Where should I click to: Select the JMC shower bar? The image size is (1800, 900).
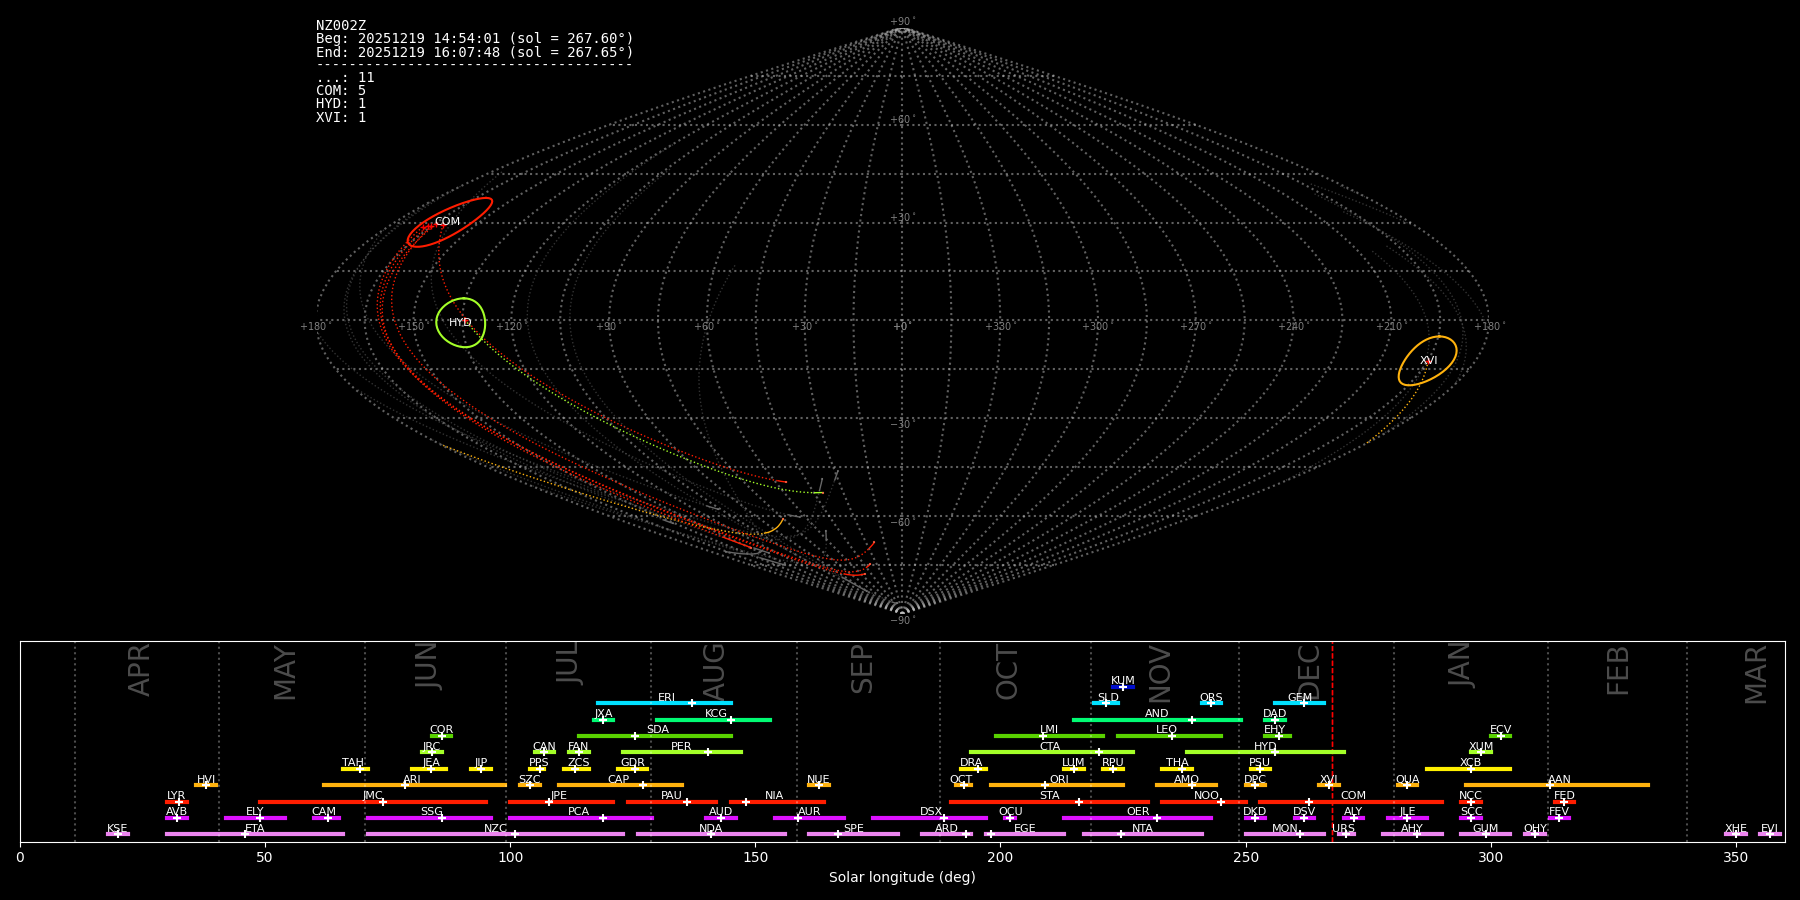(373, 802)
